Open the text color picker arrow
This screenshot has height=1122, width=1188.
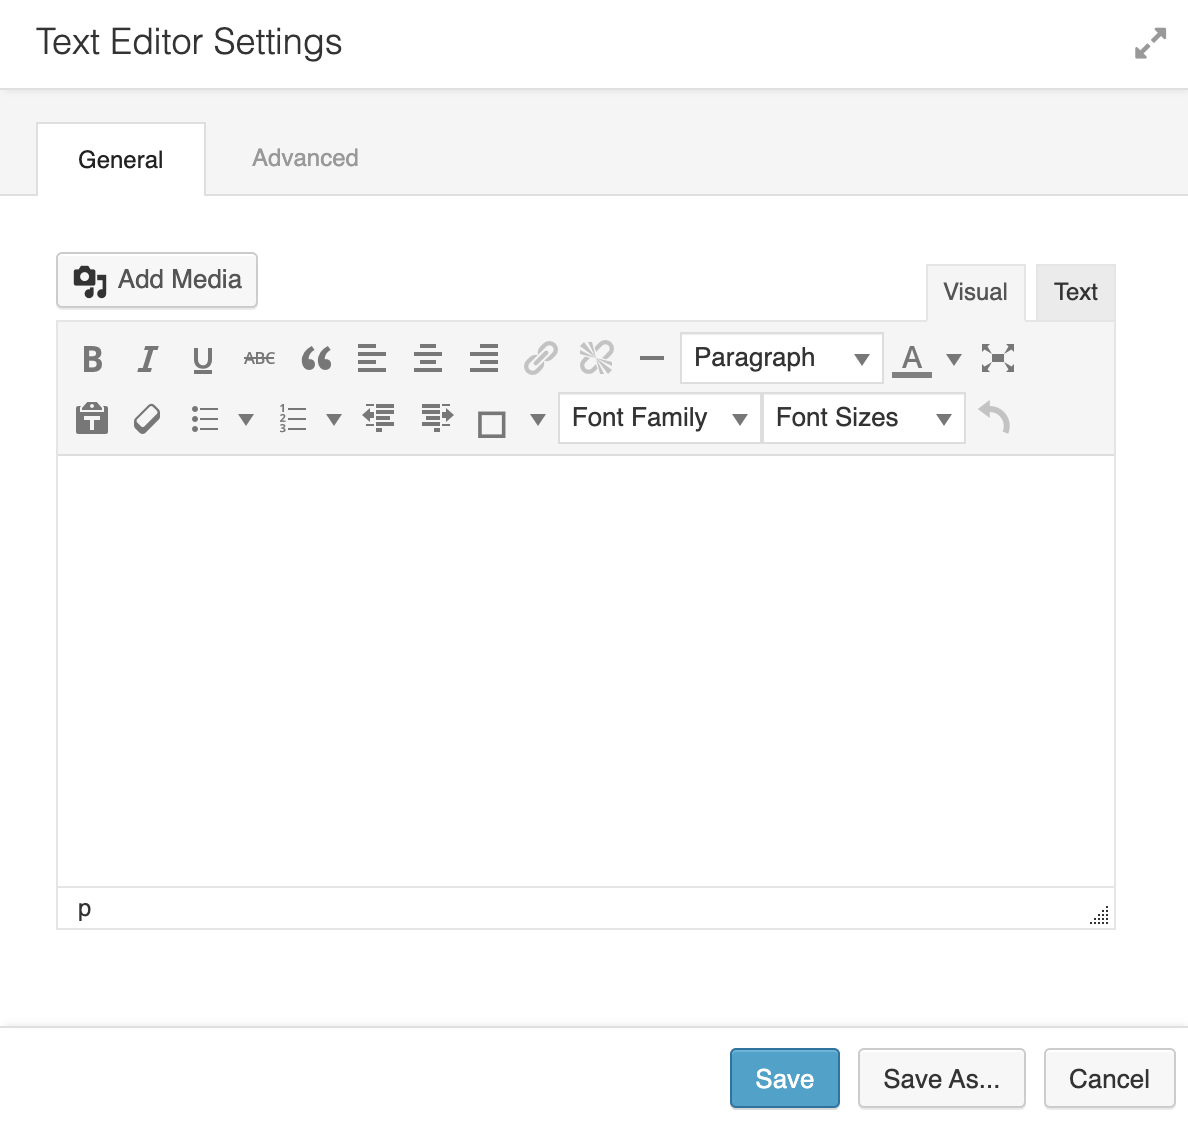(954, 359)
